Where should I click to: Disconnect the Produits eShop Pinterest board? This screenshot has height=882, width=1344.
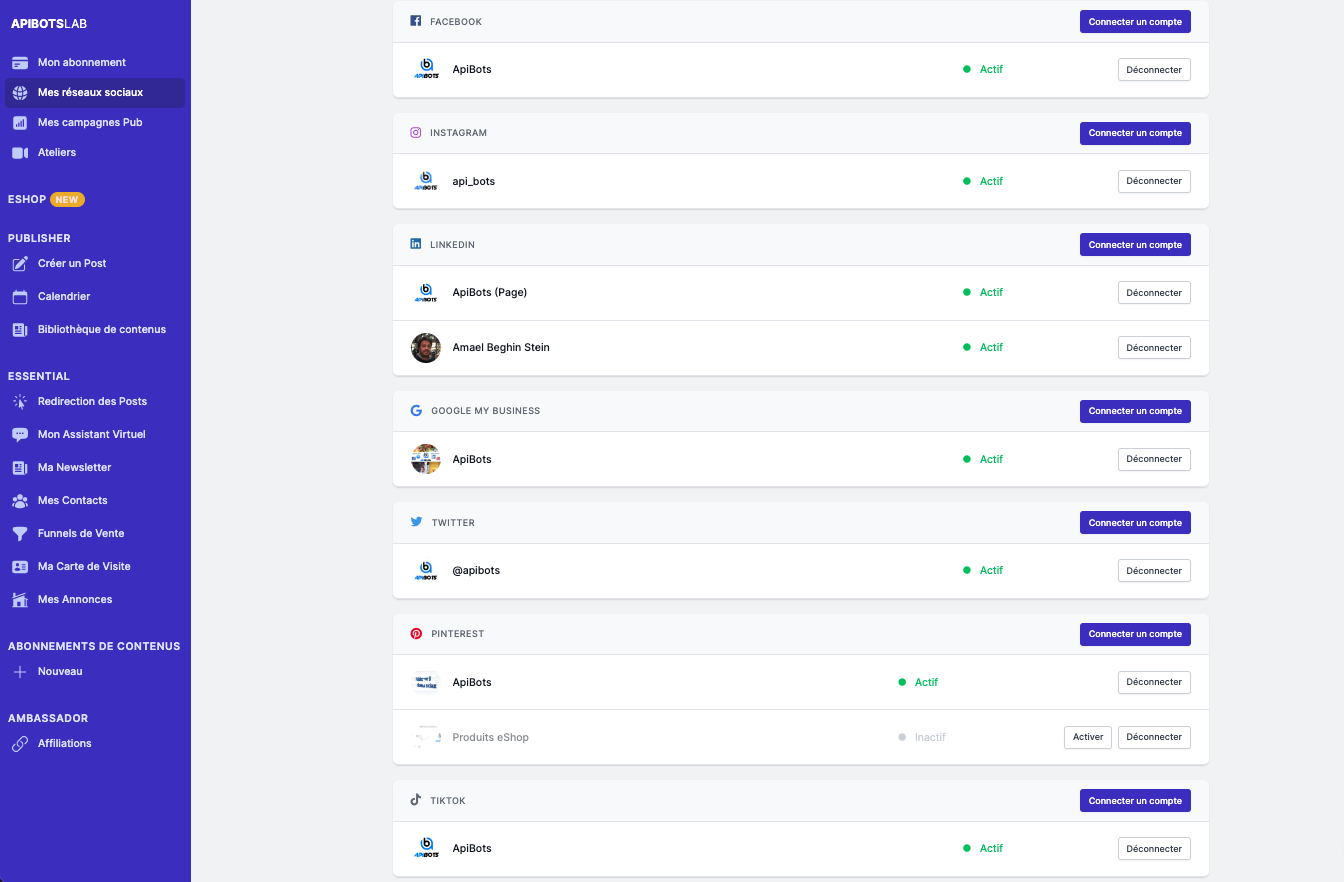click(x=1154, y=737)
